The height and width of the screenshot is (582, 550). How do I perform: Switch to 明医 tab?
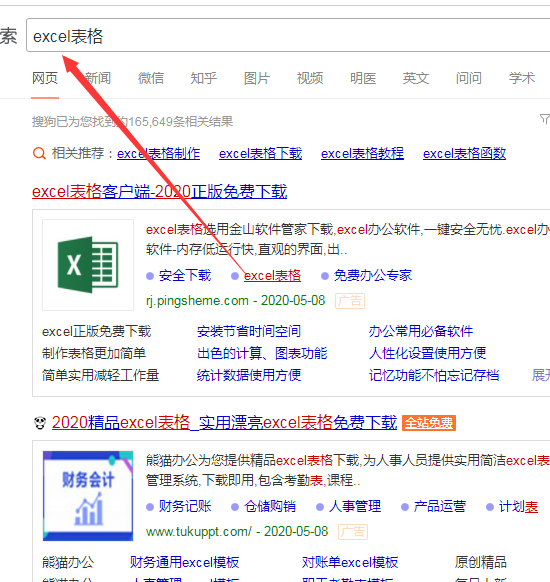[x=363, y=78]
